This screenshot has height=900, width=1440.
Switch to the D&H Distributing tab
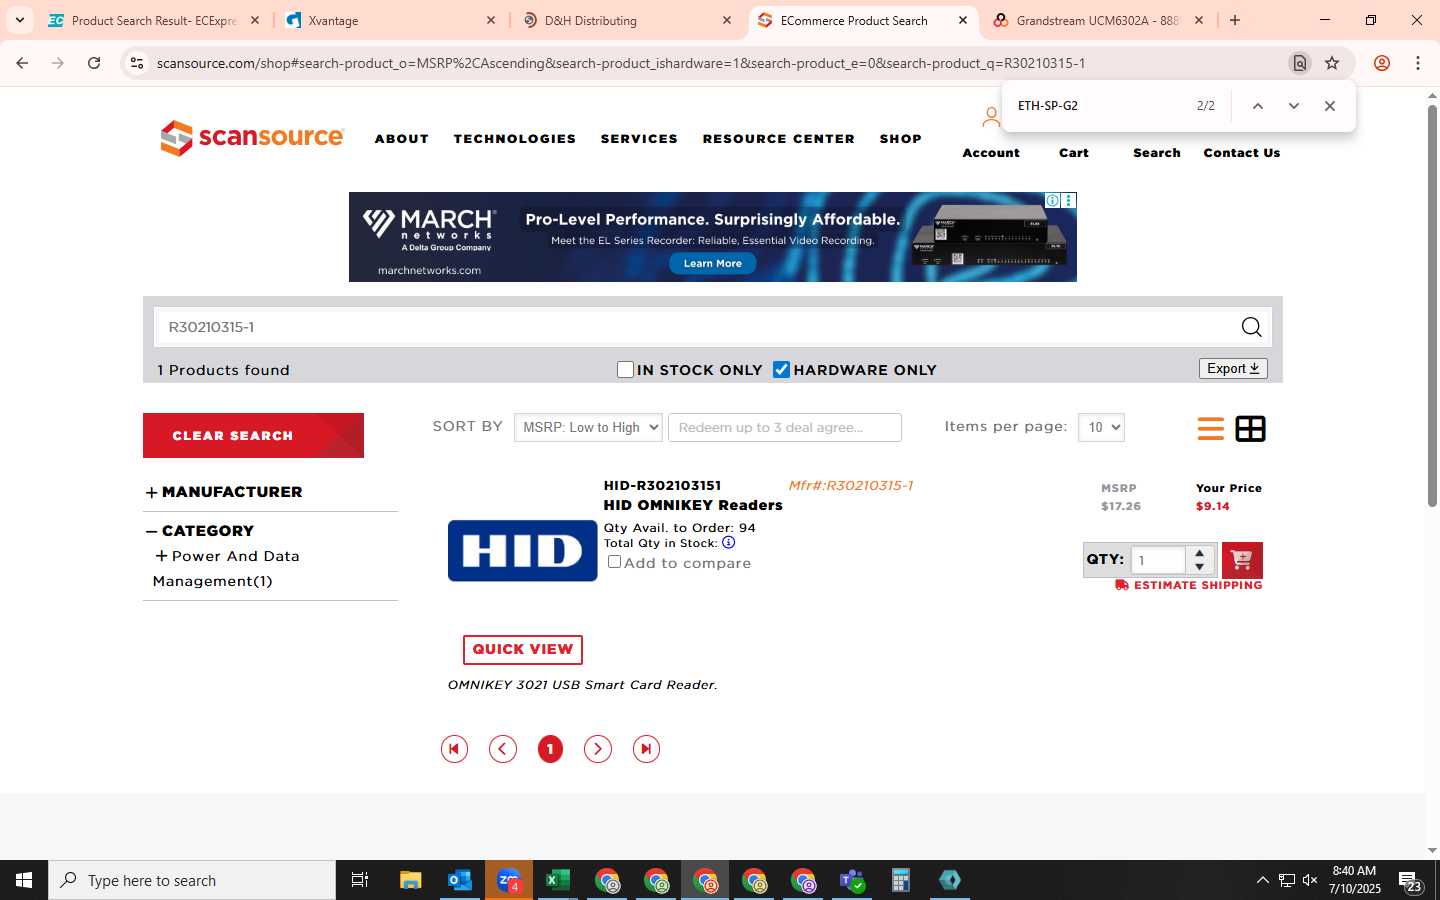click(628, 20)
